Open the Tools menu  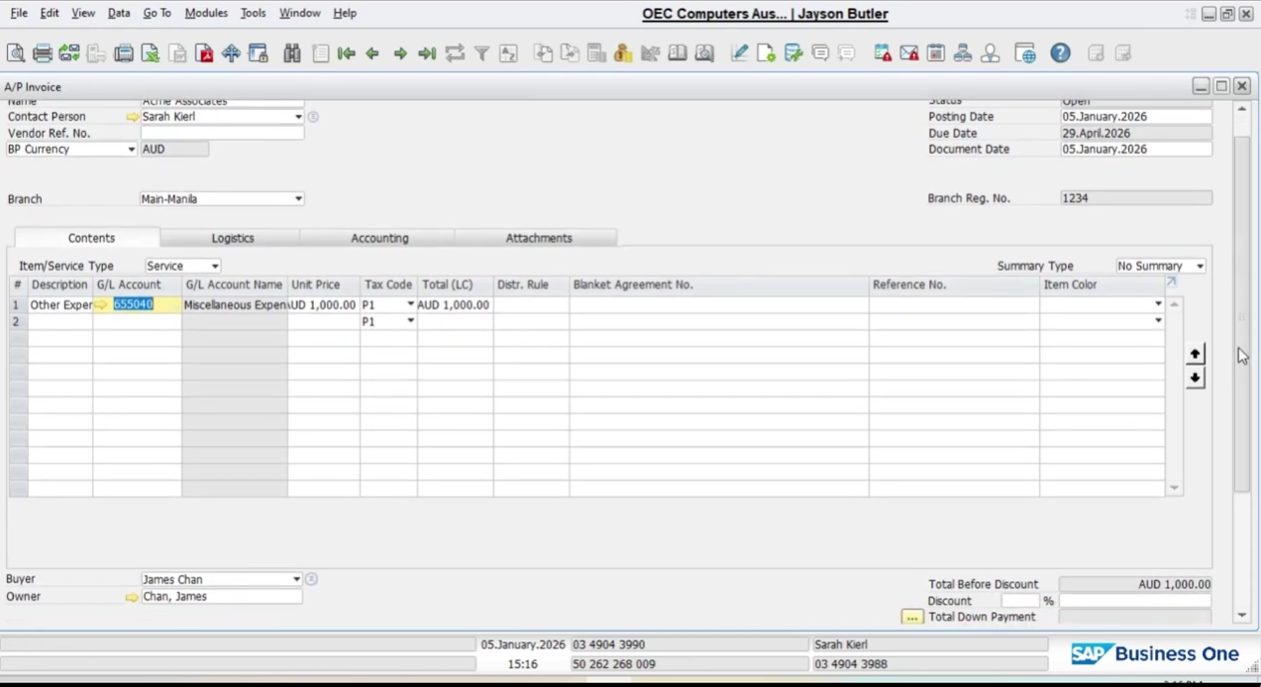253,13
